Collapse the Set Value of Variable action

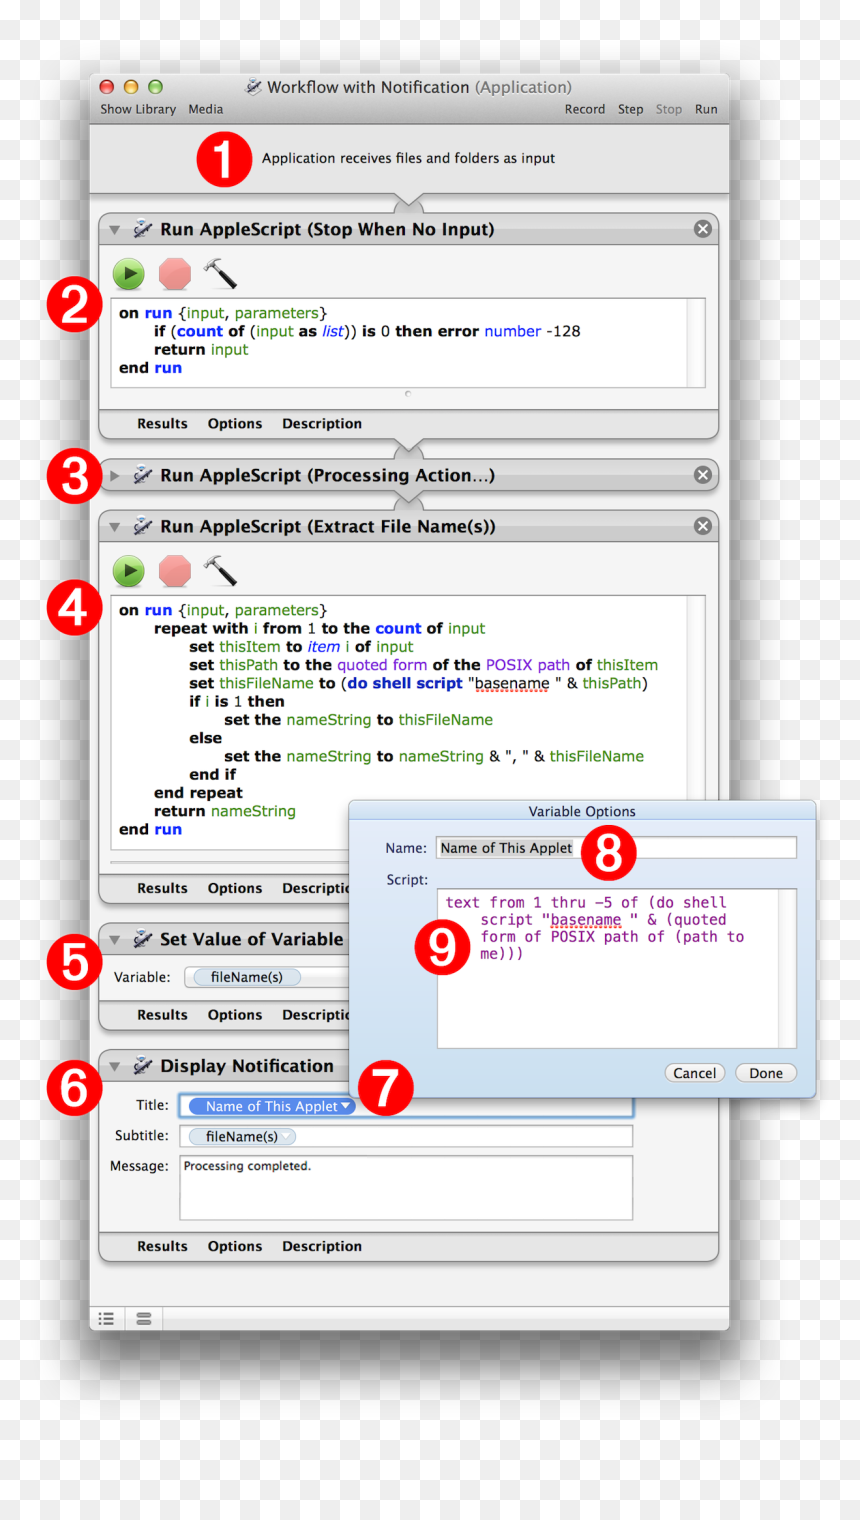(x=115, y=940)
